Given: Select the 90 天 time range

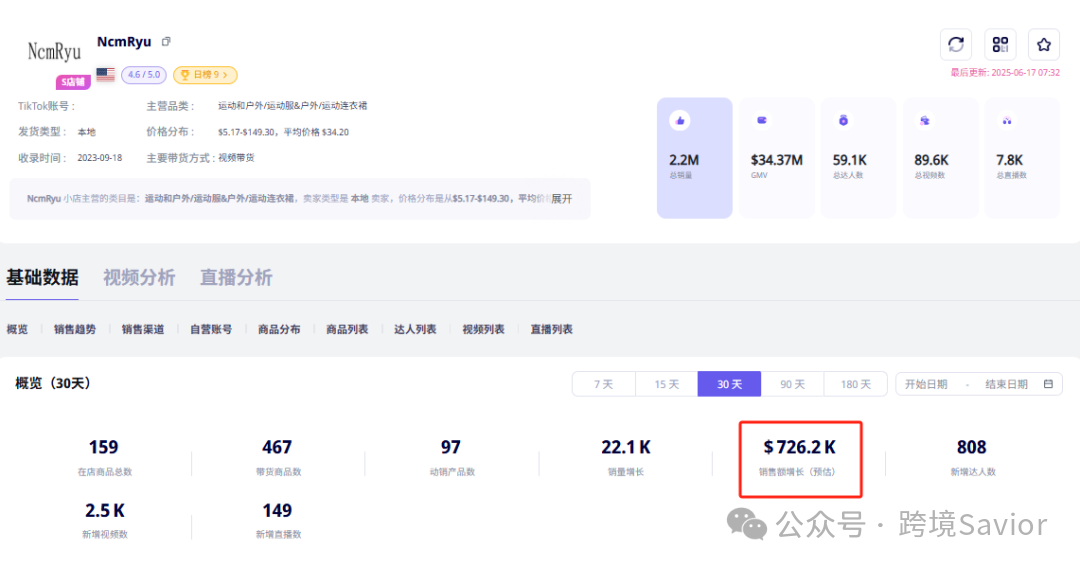Looking at the screenshot, I should pyautogui.click(x=793, y=384).
